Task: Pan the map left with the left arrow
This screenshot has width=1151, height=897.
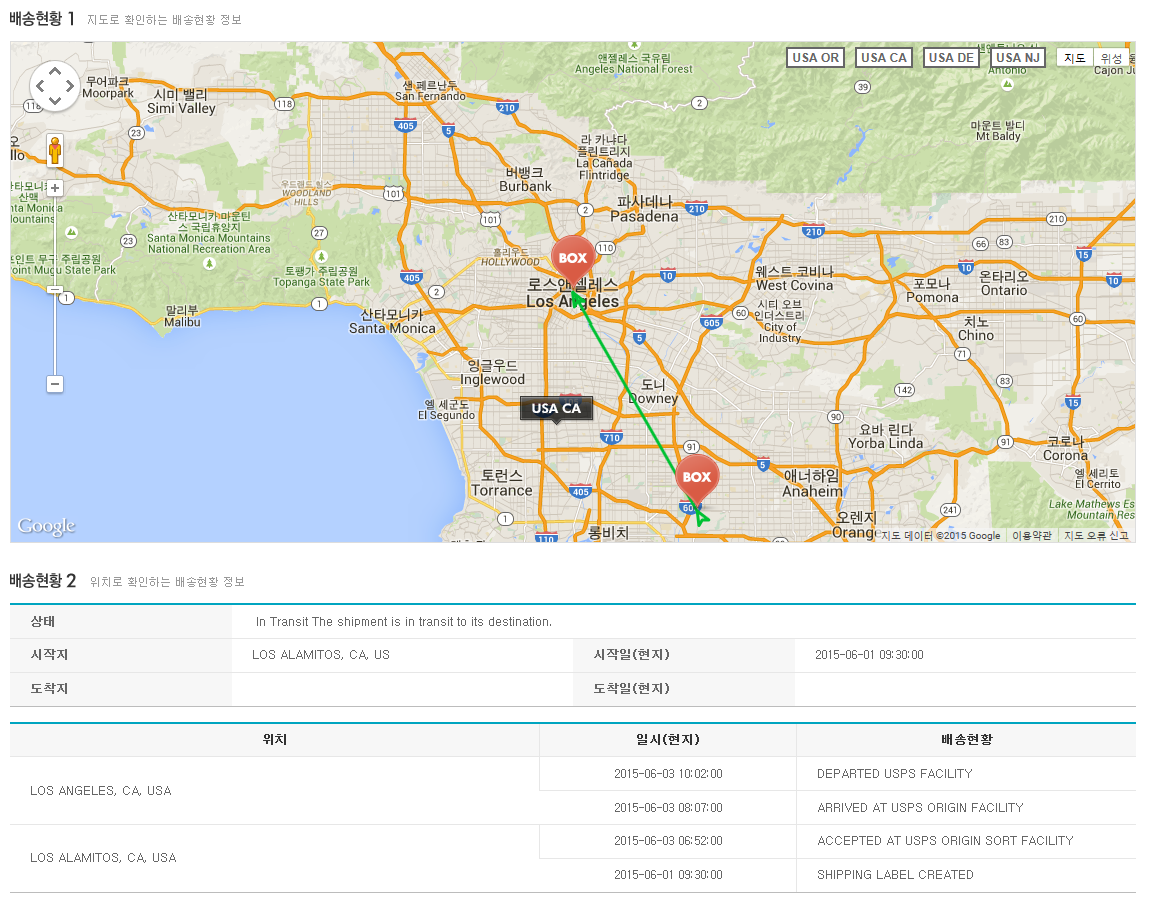Action: (40, 86)
